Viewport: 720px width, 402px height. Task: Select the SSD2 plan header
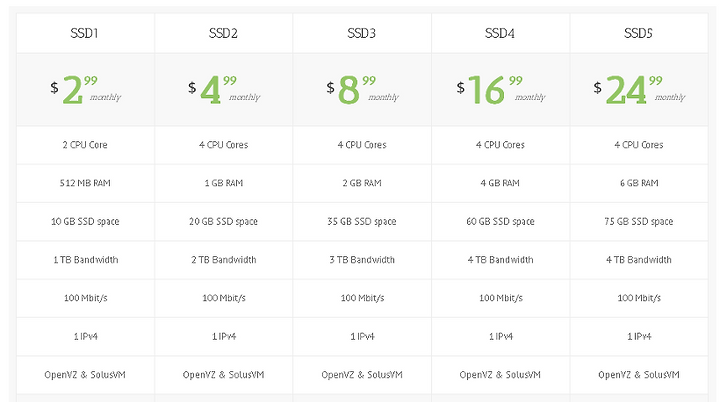pos(223,33)
